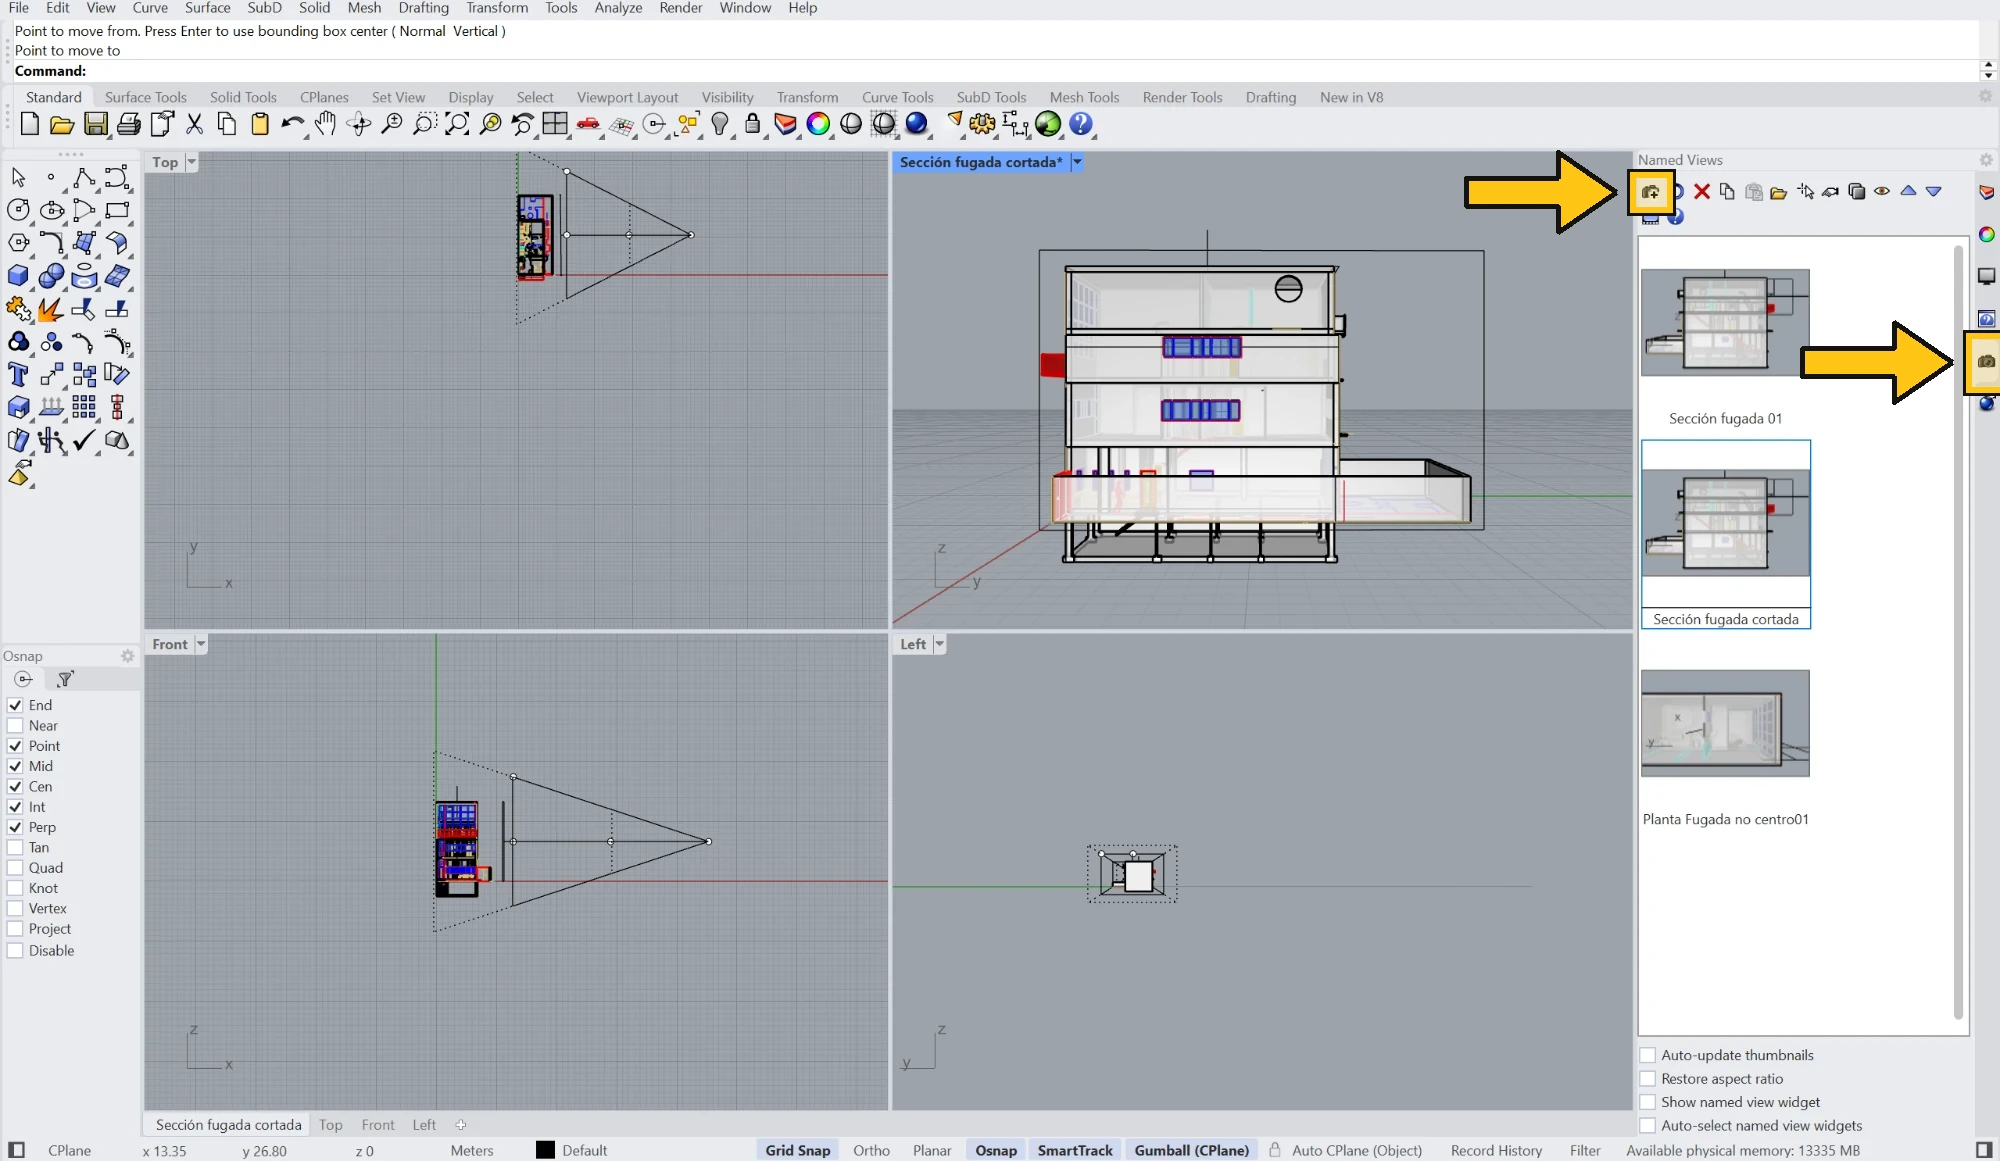The image size is (2000, 1161).
Task: Expand the Top viewport title dropdown
Action: coord(192,162)
